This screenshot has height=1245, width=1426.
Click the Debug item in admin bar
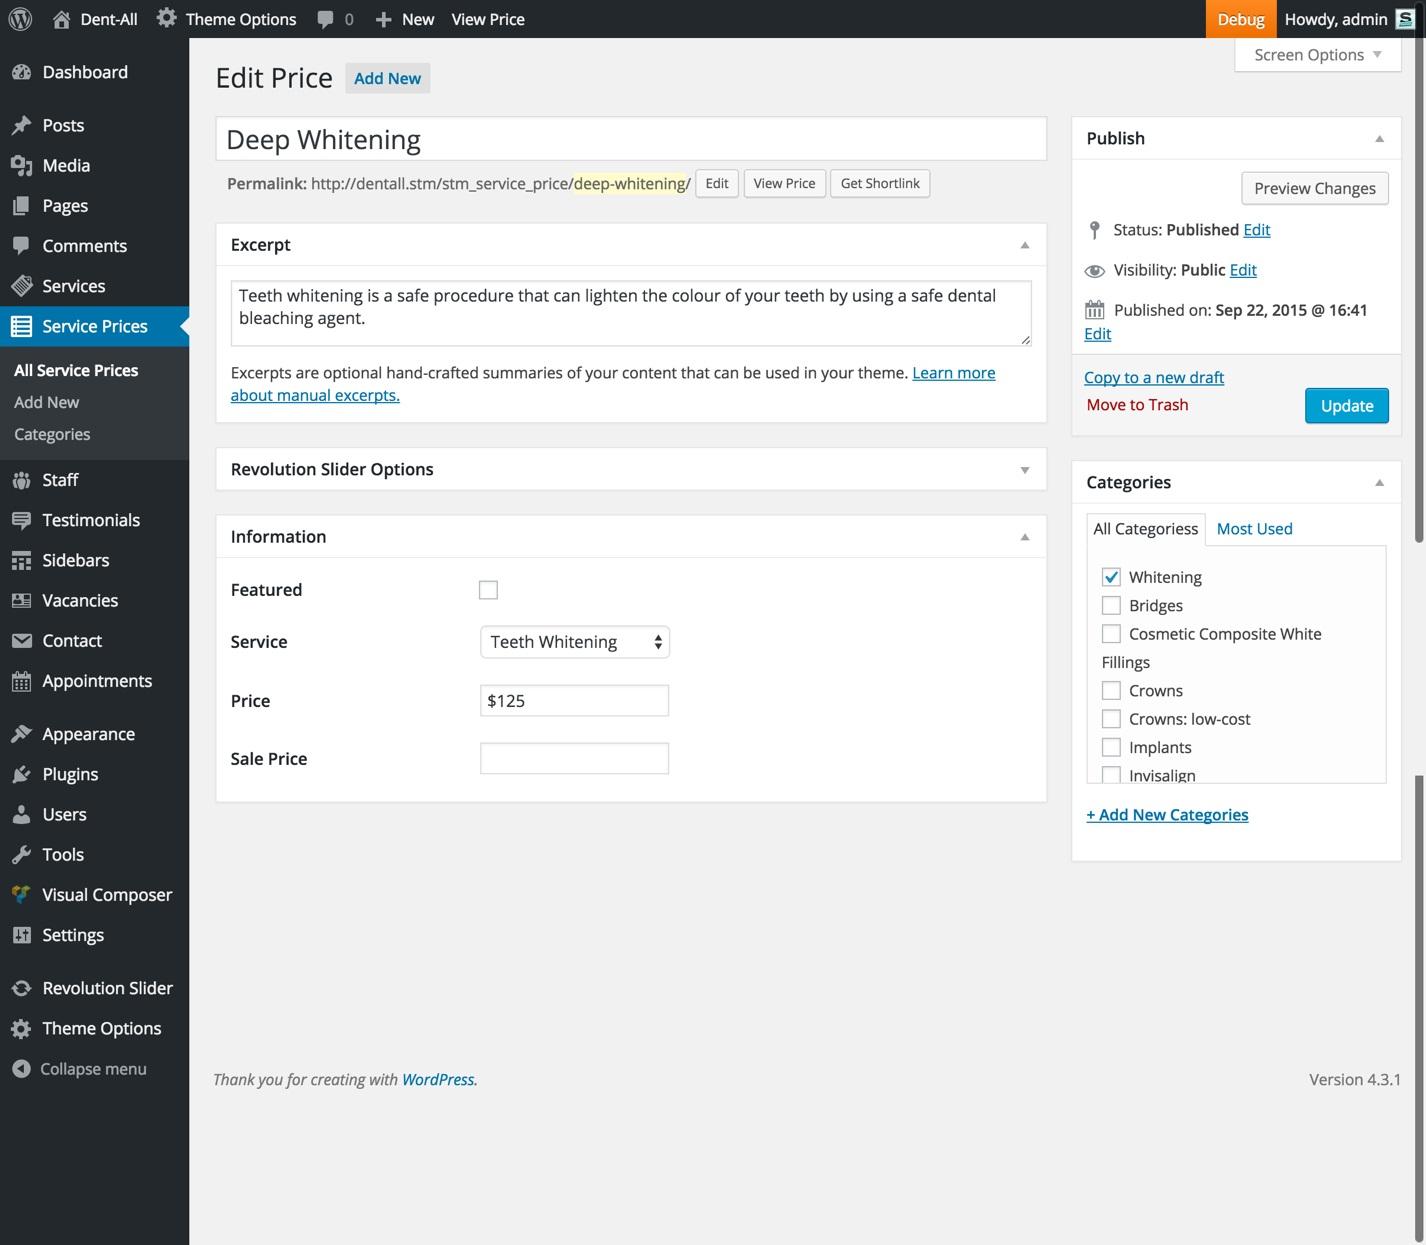[1241, 19]
